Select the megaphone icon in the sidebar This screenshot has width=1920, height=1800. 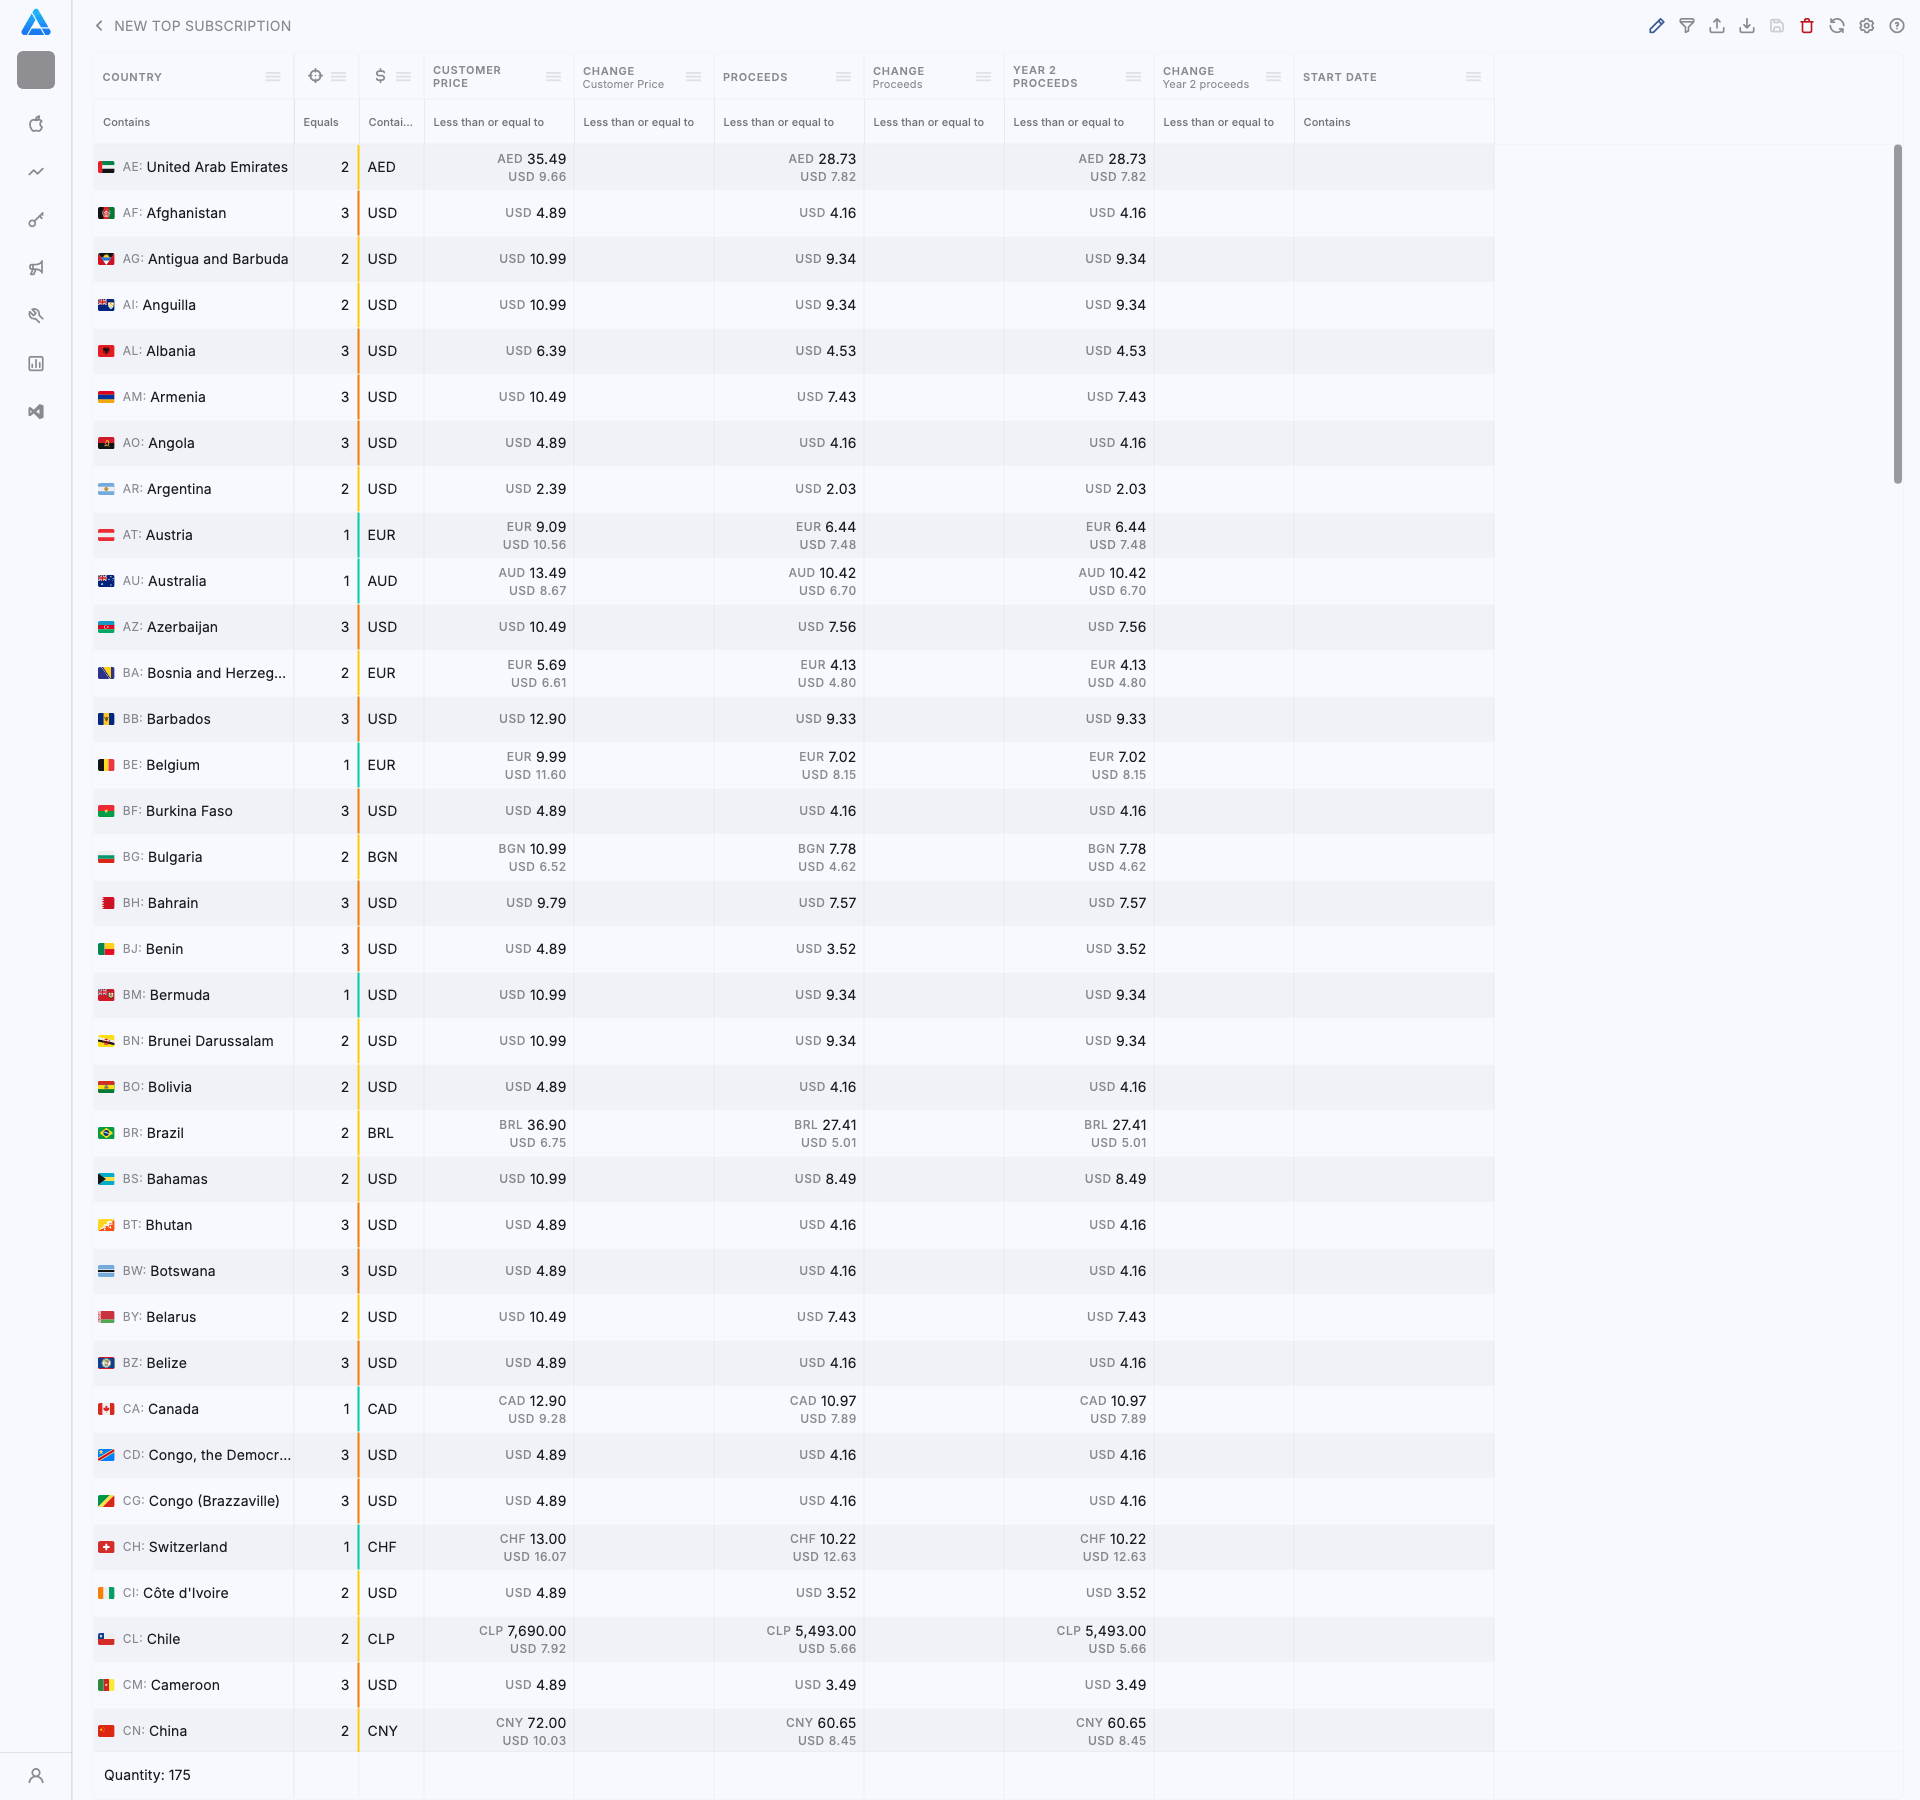click(x=36, y=268)
